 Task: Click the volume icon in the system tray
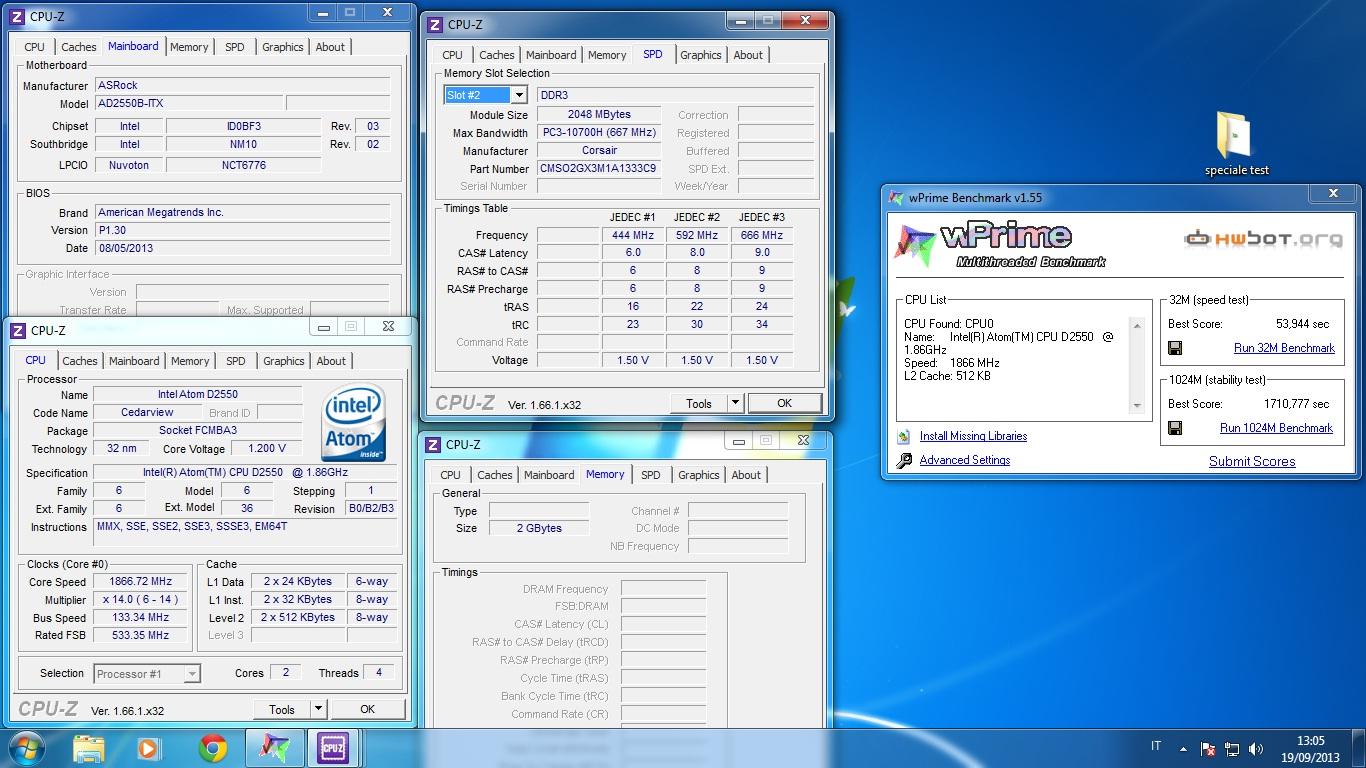tap(1255, 749)
